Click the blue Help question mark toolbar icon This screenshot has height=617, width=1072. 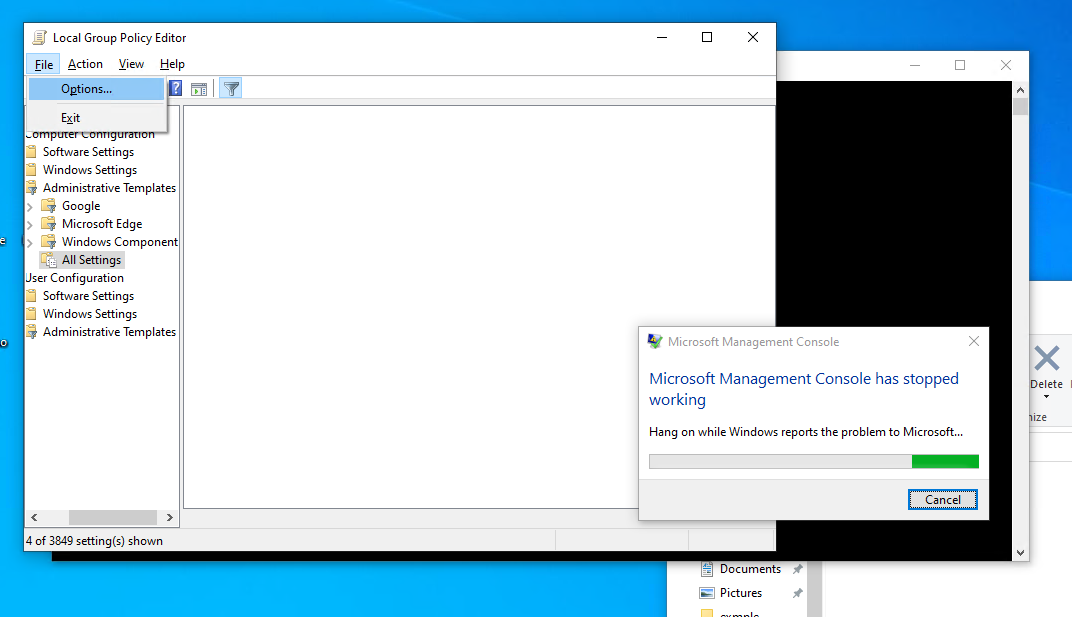176,88
